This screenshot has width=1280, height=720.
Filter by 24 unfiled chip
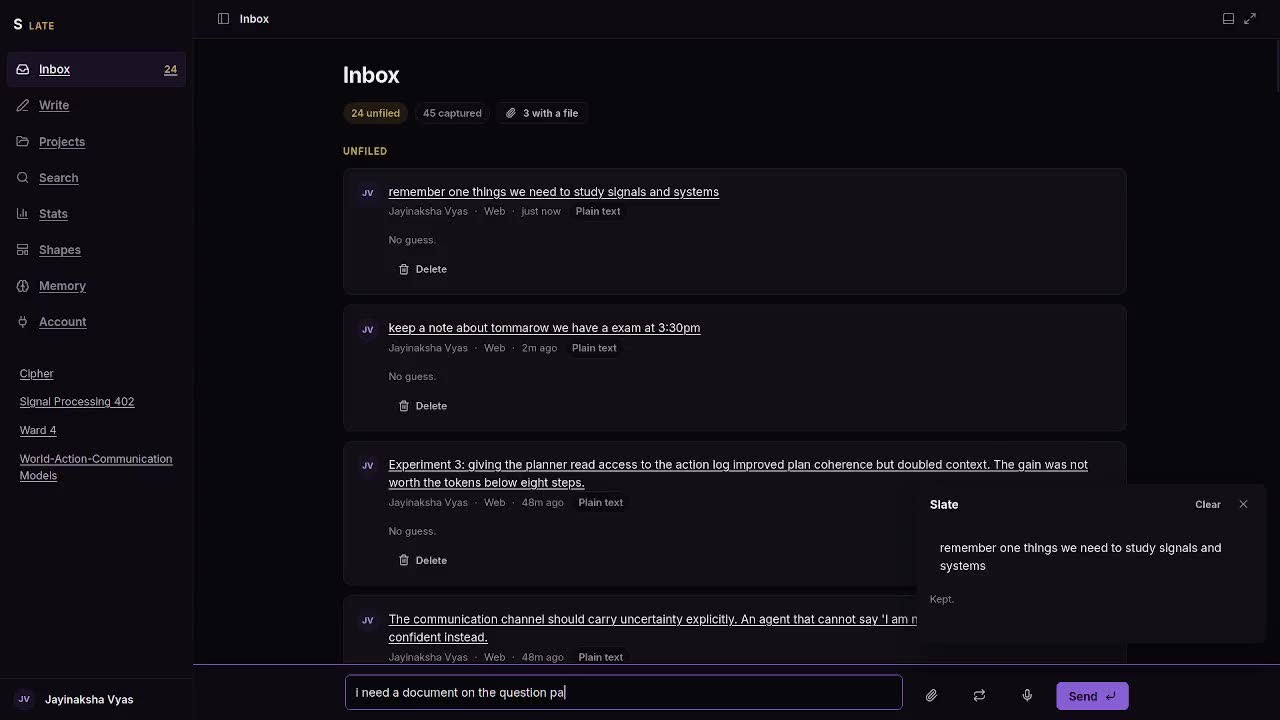pyautogui.click(x=375, y=113)
